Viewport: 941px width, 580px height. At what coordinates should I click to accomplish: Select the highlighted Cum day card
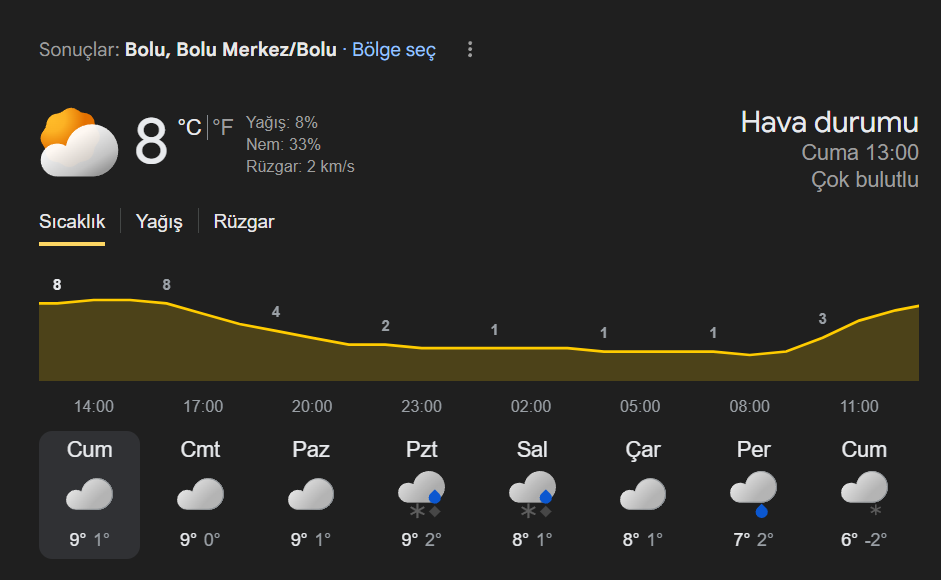[x=89, y=494]
